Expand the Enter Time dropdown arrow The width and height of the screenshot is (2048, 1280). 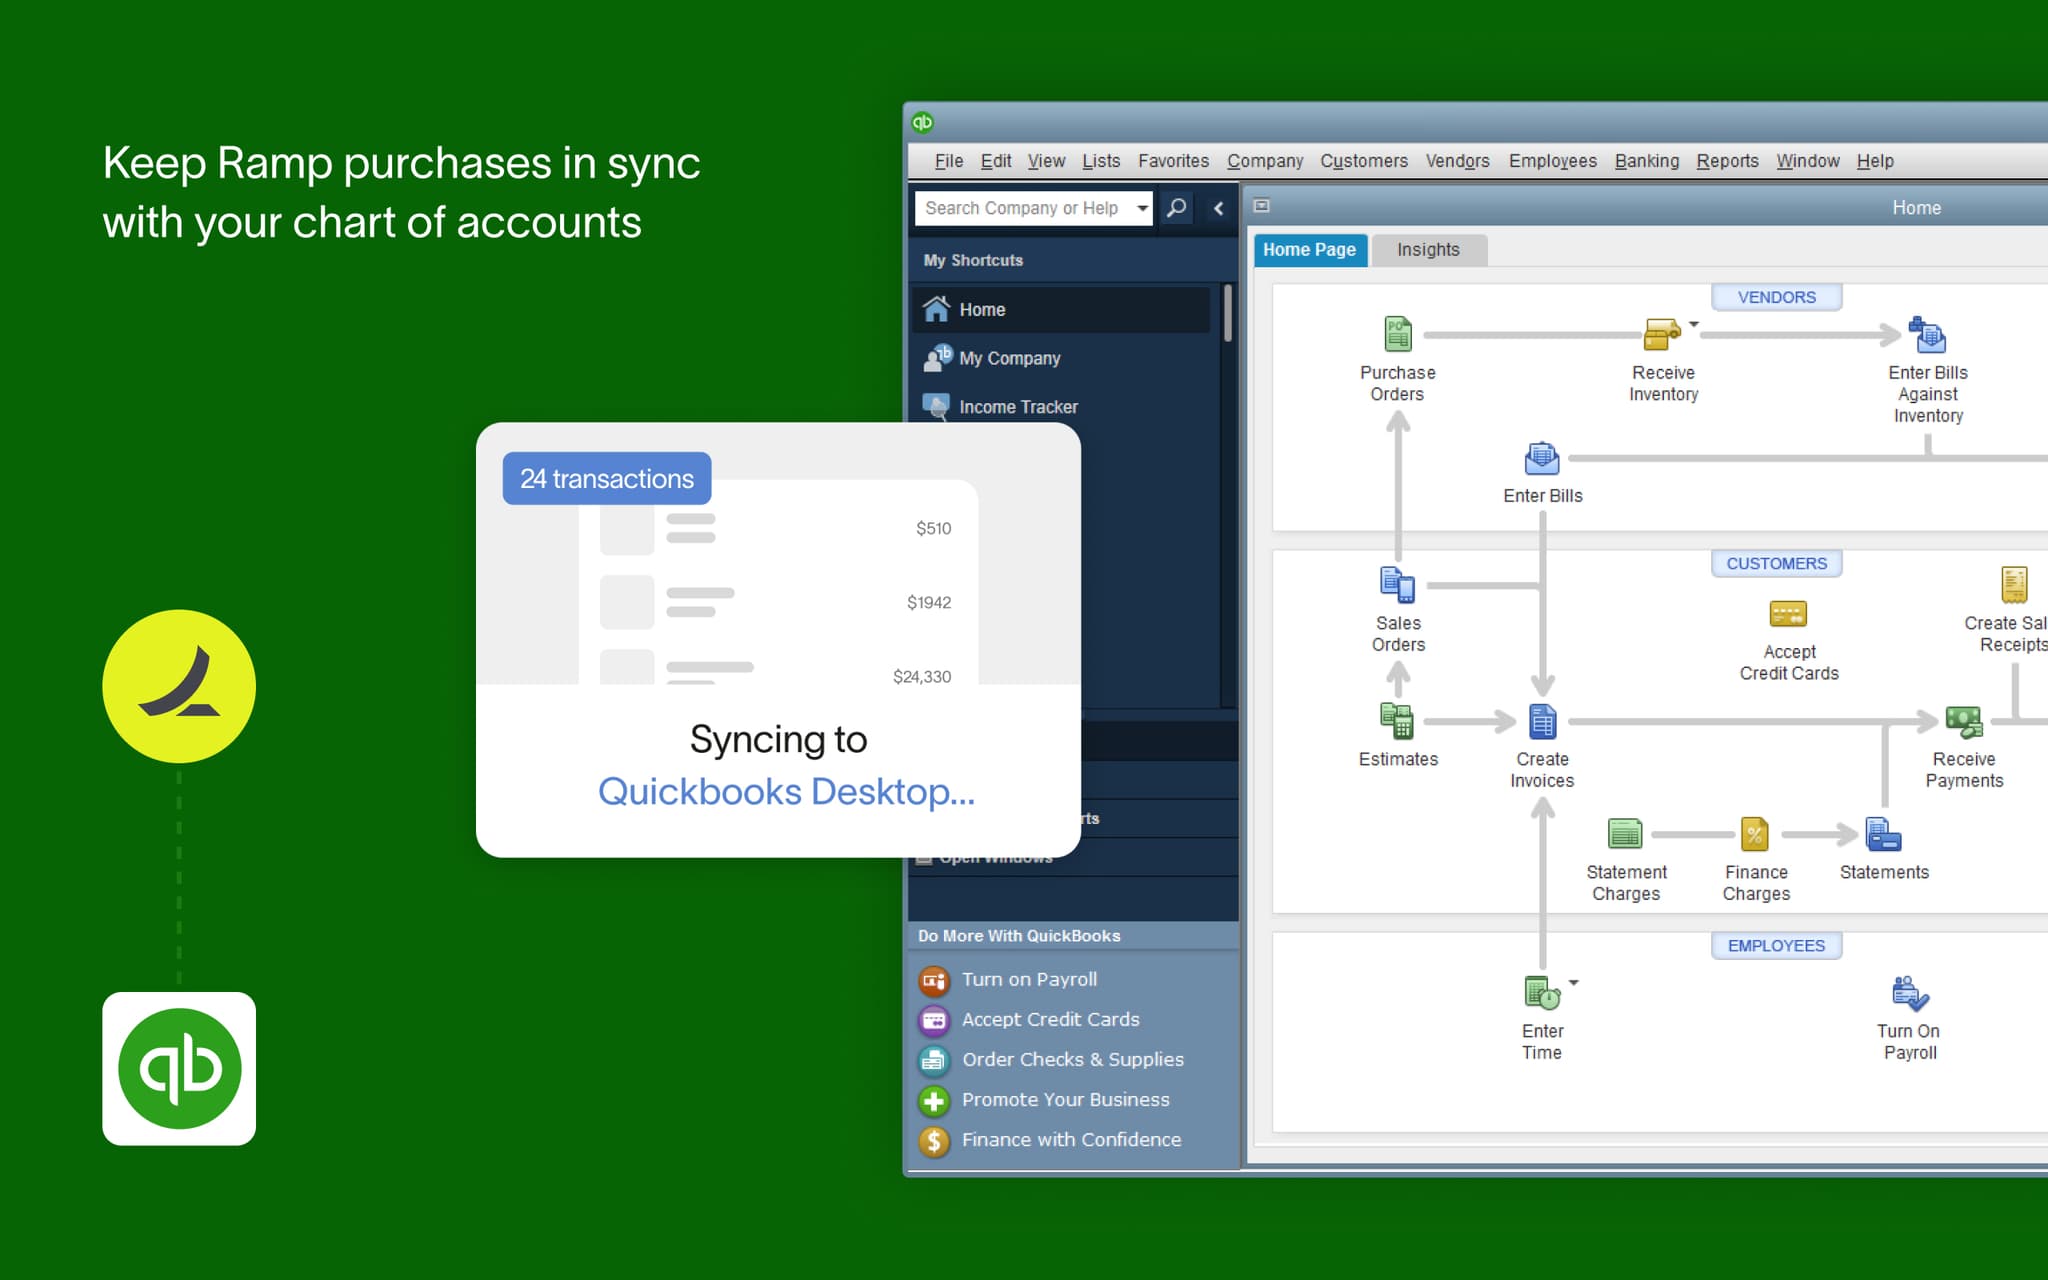click(x=1572, y=983)
